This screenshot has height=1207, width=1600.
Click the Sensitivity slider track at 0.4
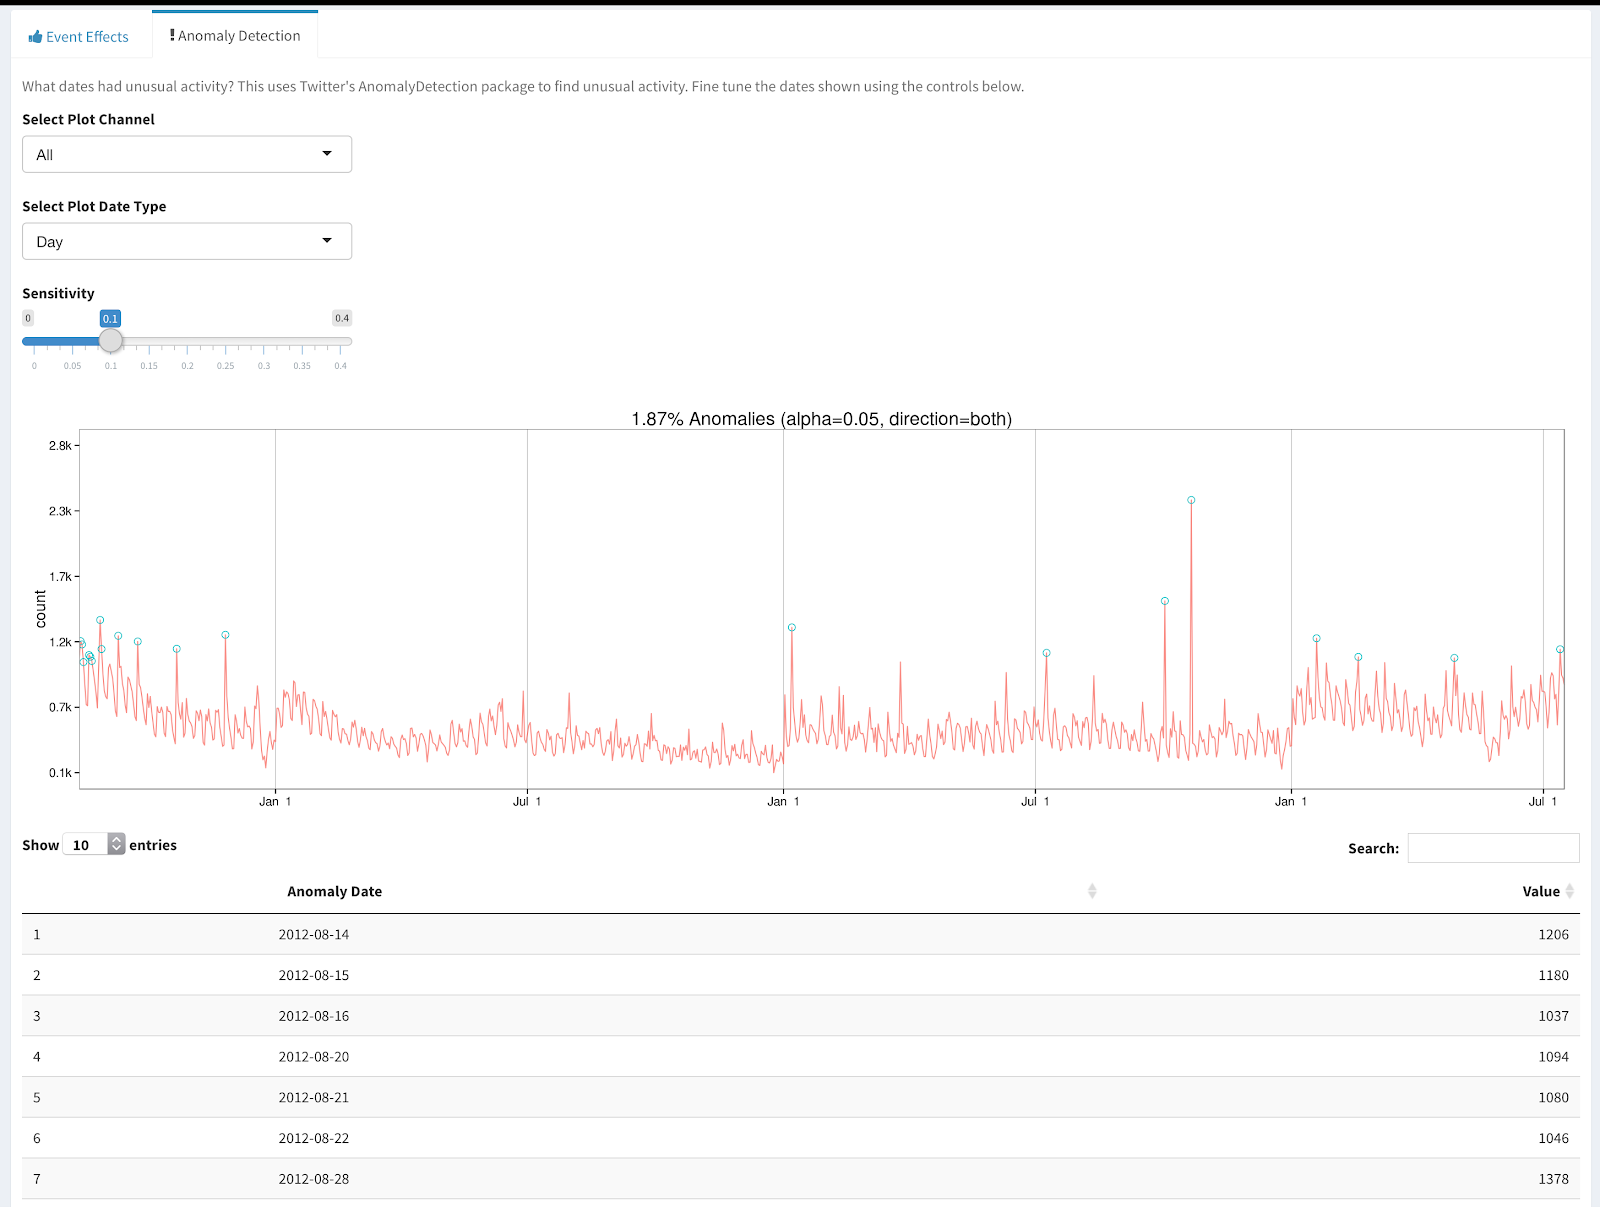point(340,342)
